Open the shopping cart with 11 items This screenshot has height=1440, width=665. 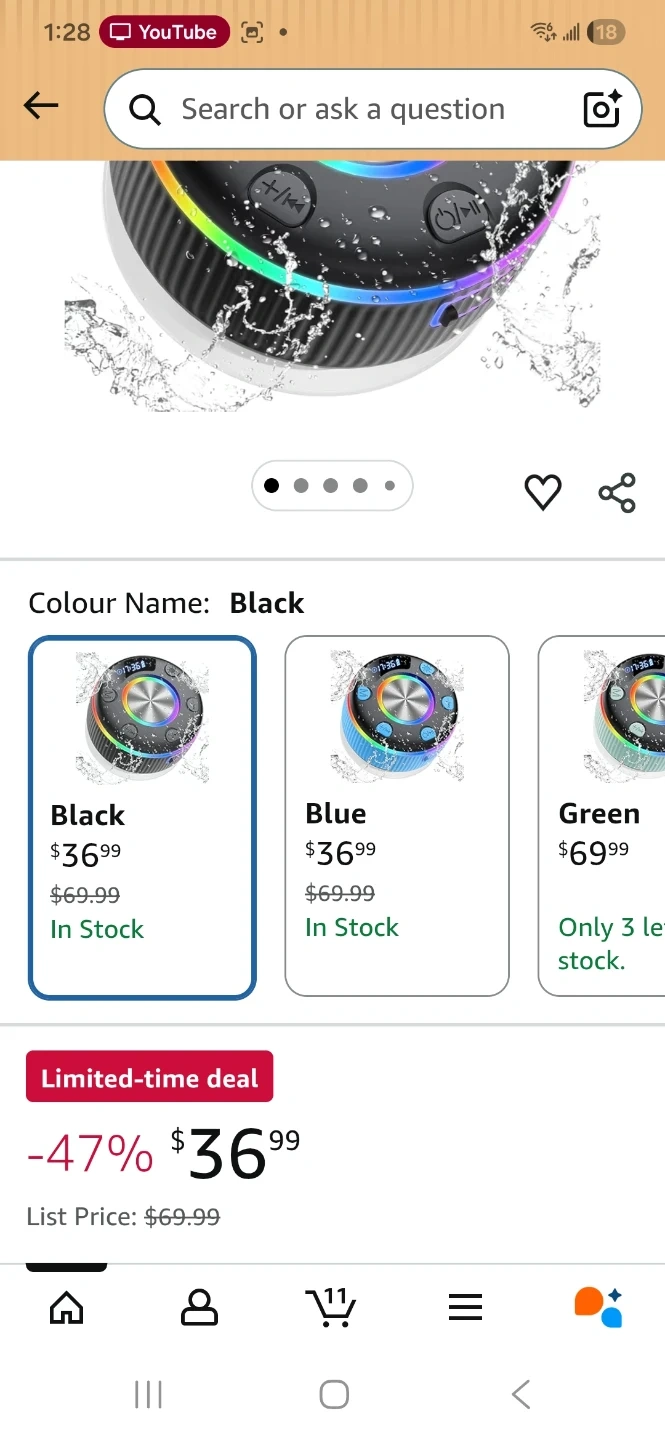[x=330, y=1307]
